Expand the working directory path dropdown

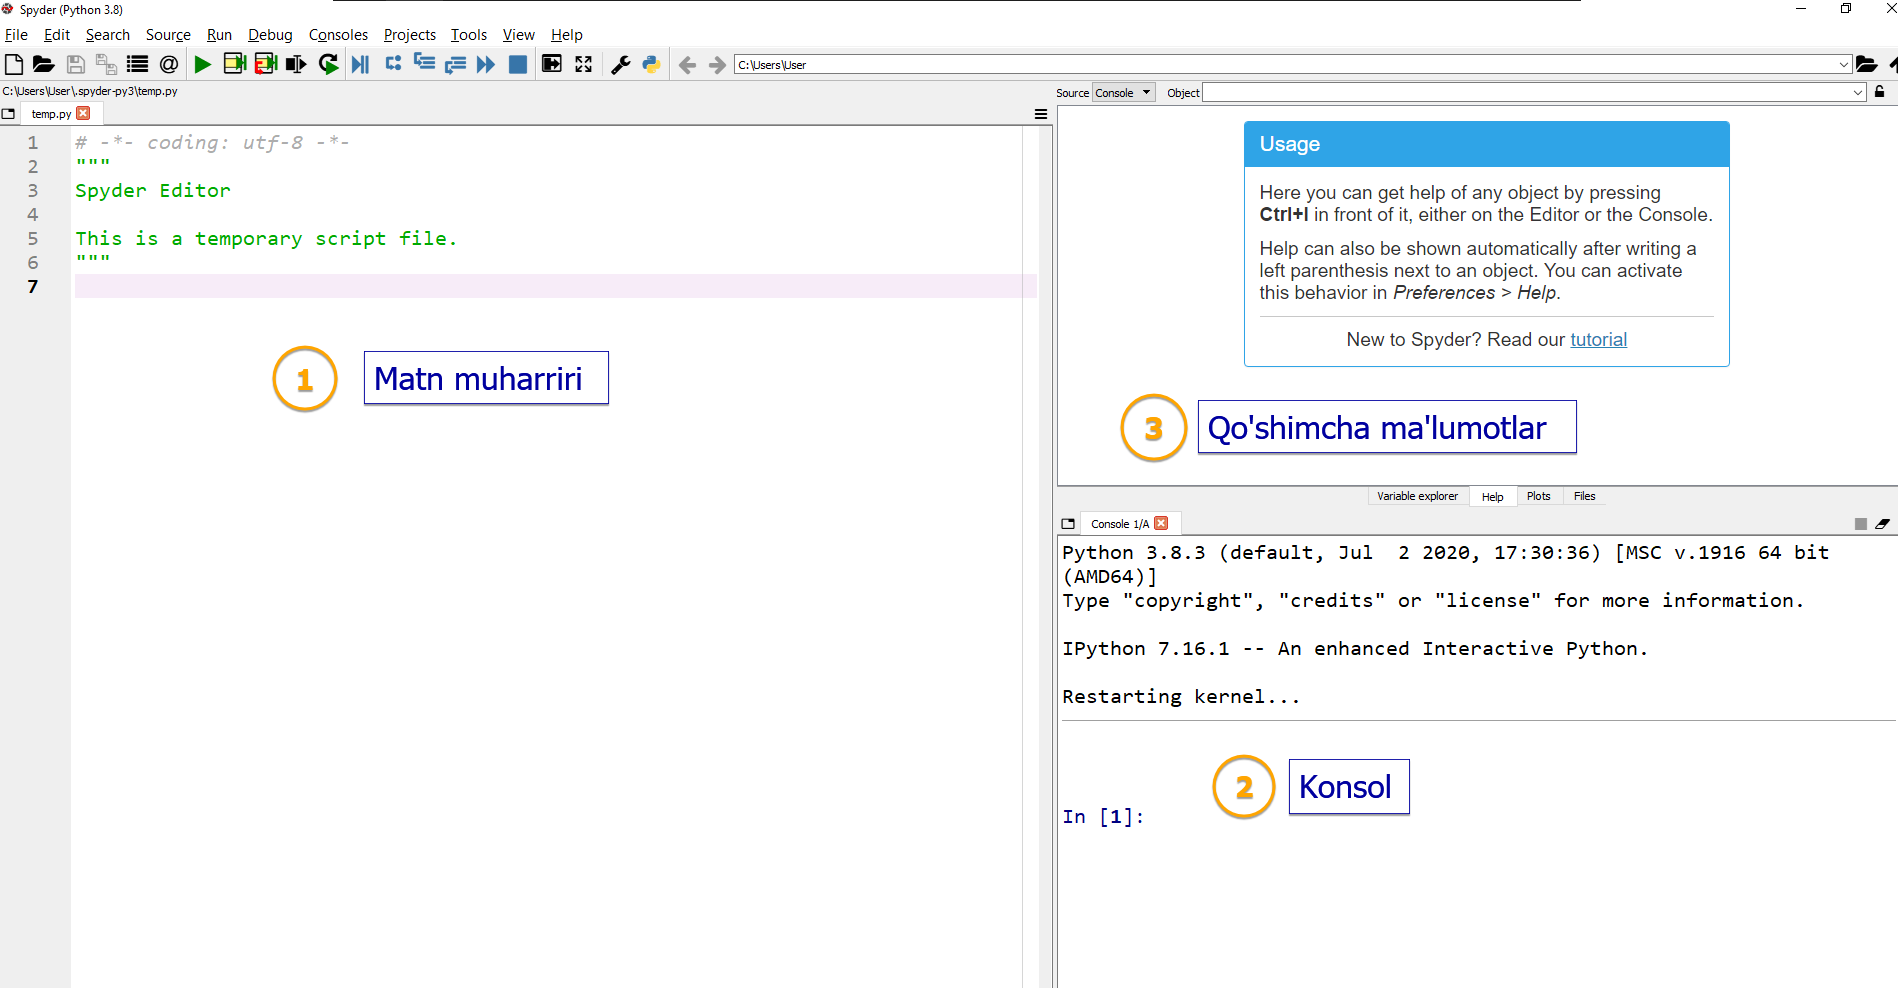[1843, 65]
